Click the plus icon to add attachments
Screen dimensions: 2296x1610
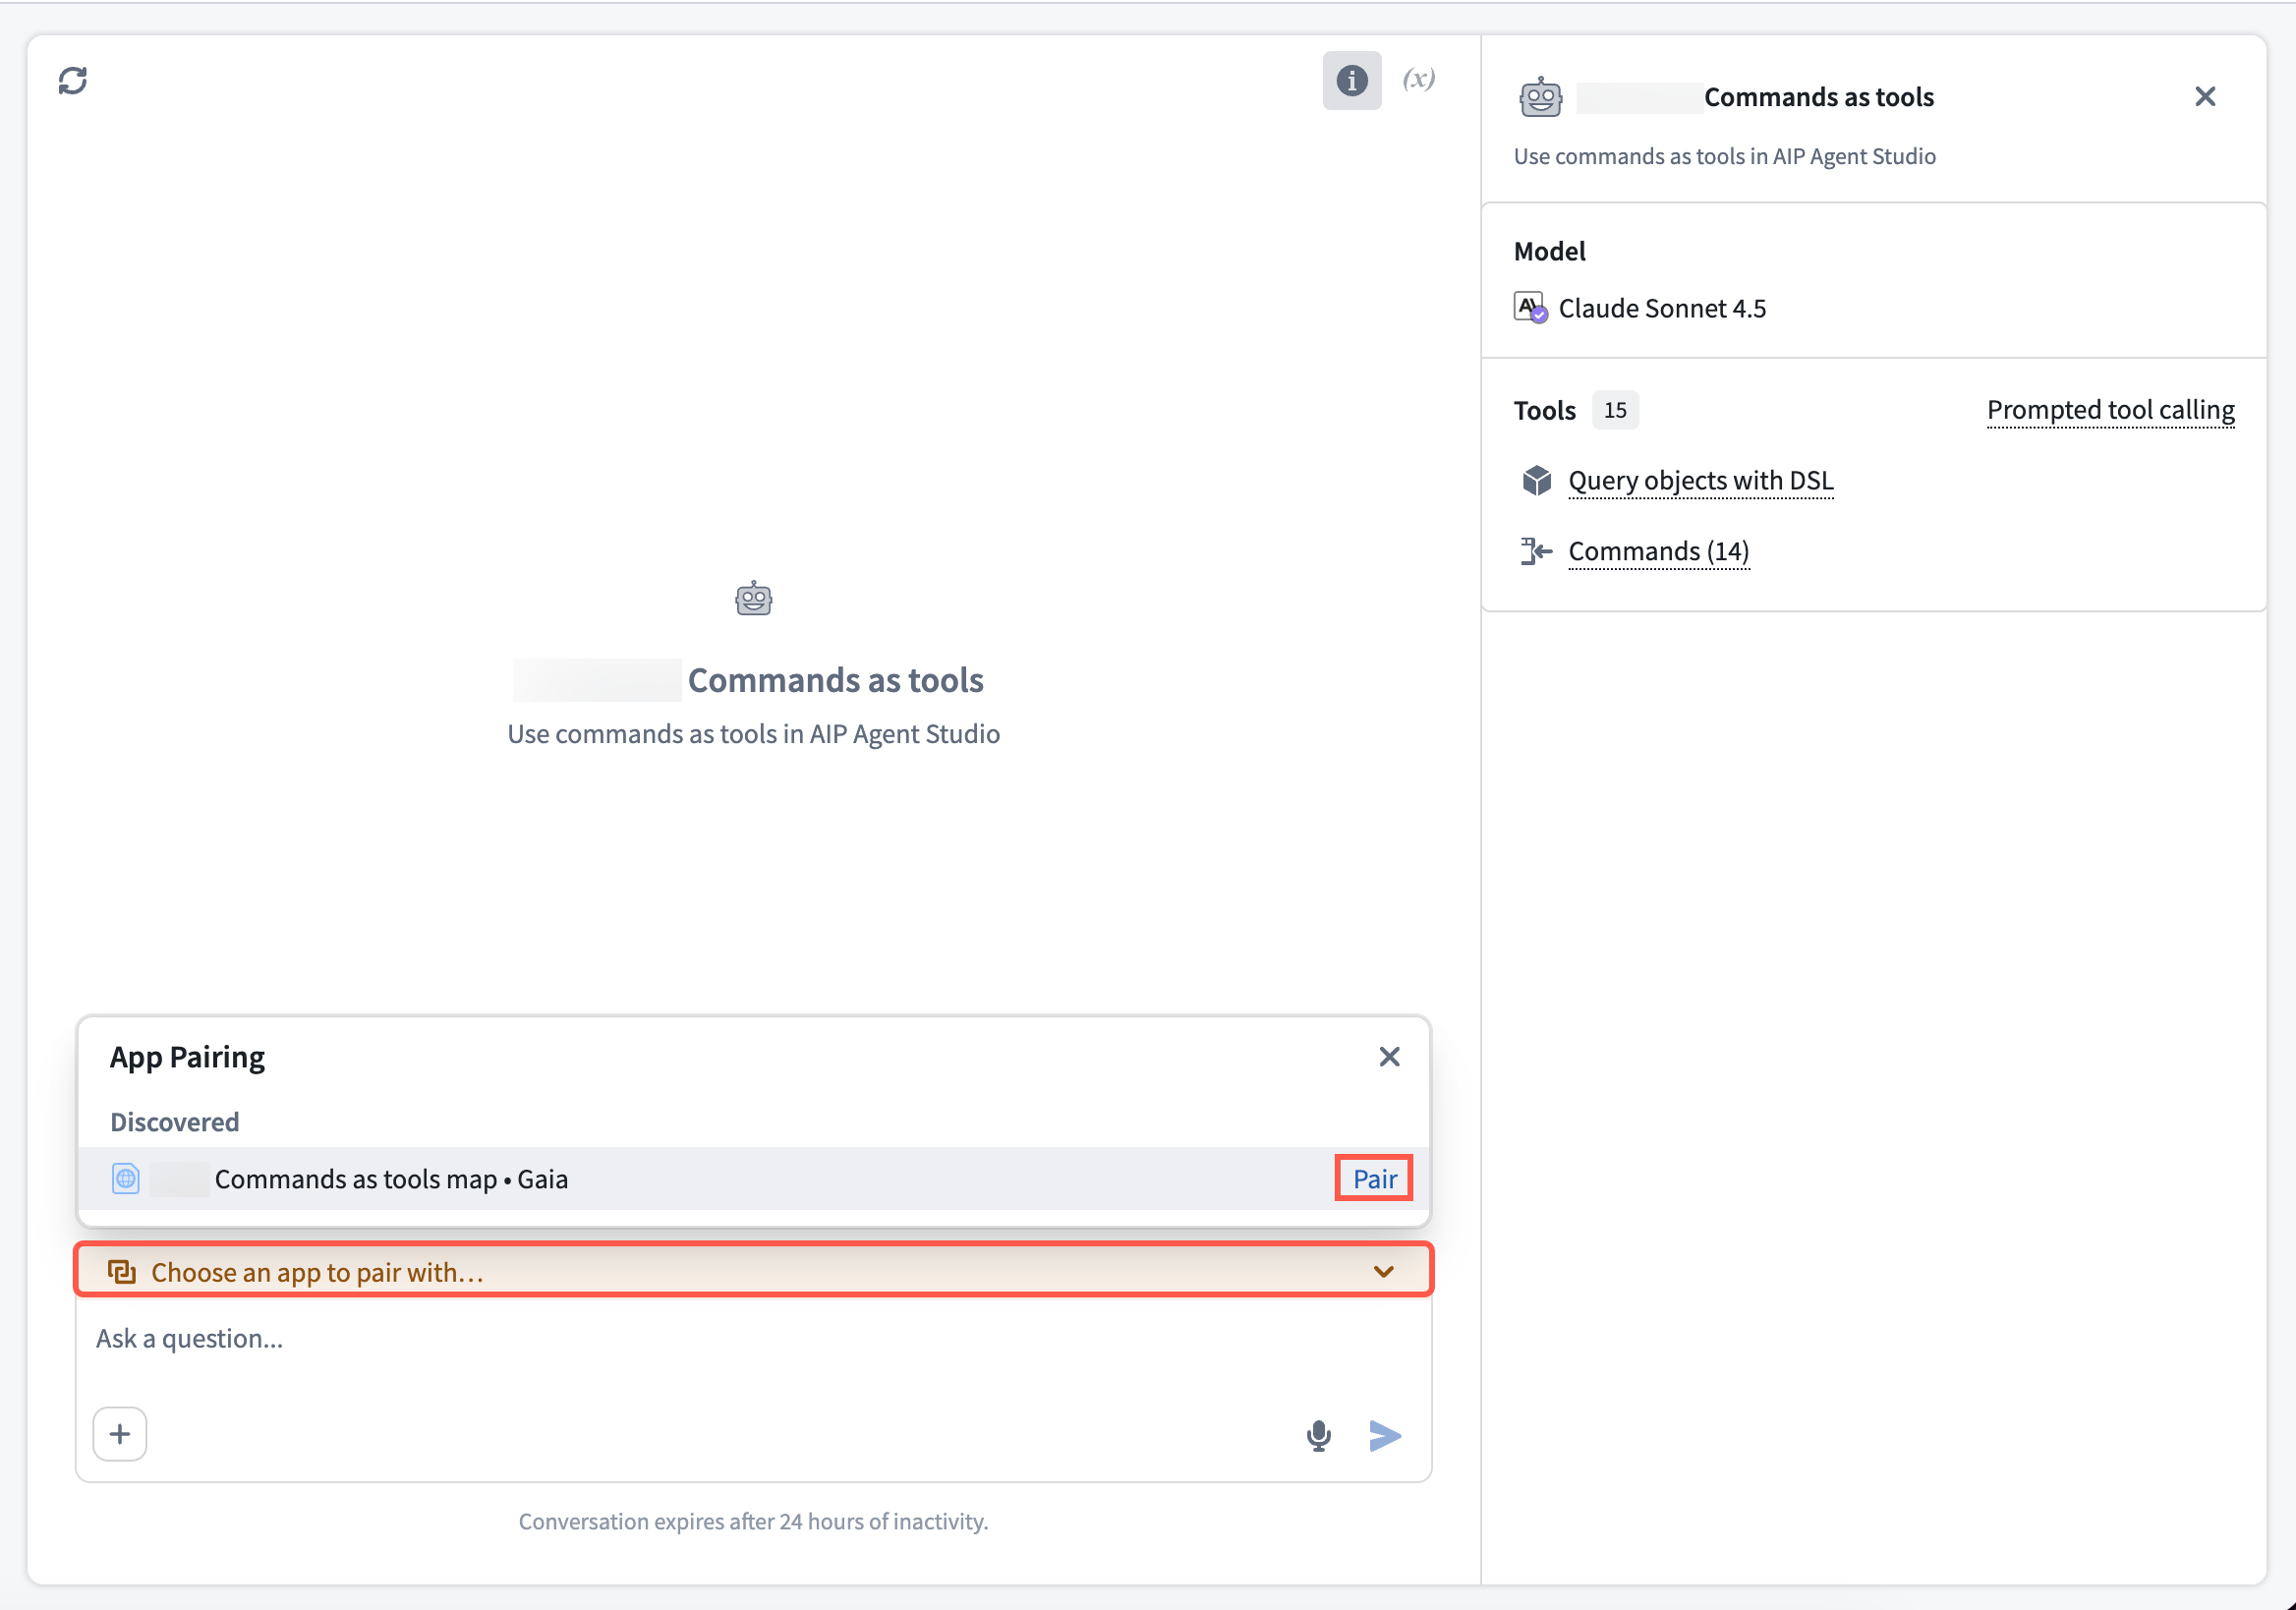pos(119,1434)
